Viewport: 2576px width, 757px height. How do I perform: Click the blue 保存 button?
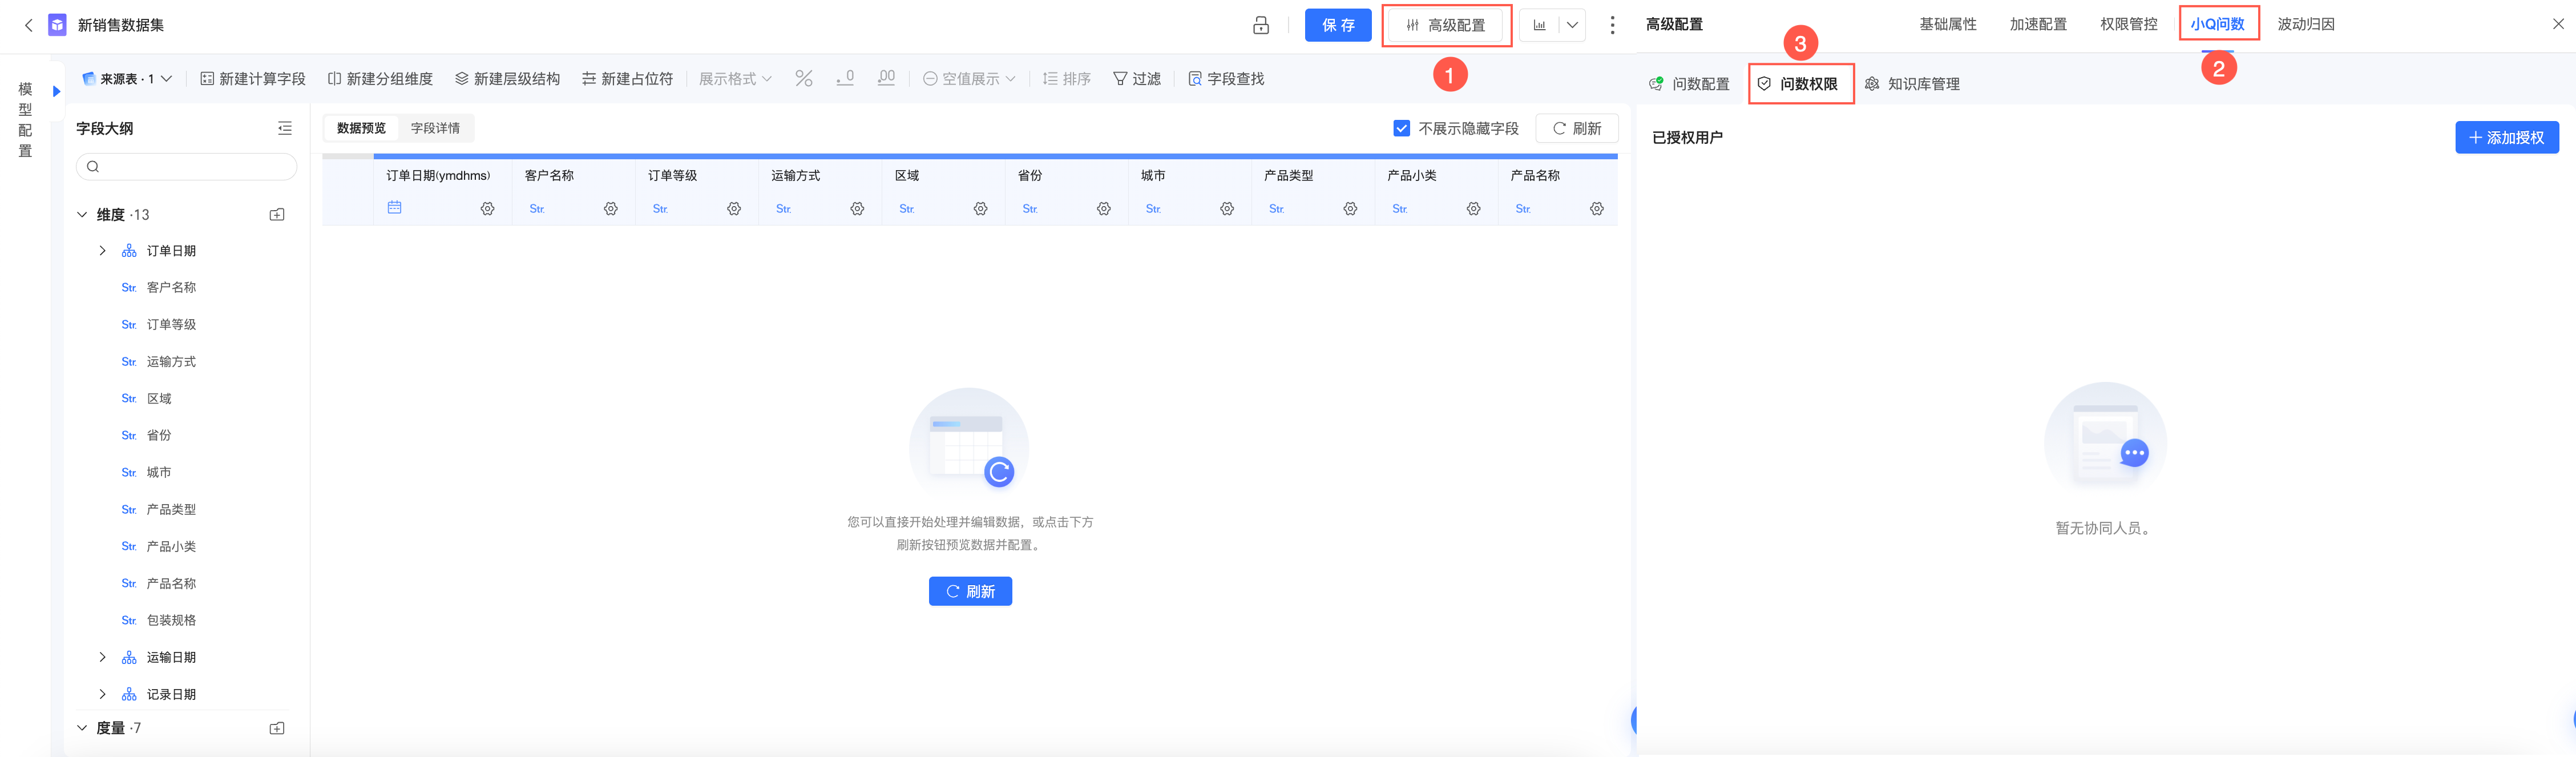pyautogui.click(x=1337, y=25)
